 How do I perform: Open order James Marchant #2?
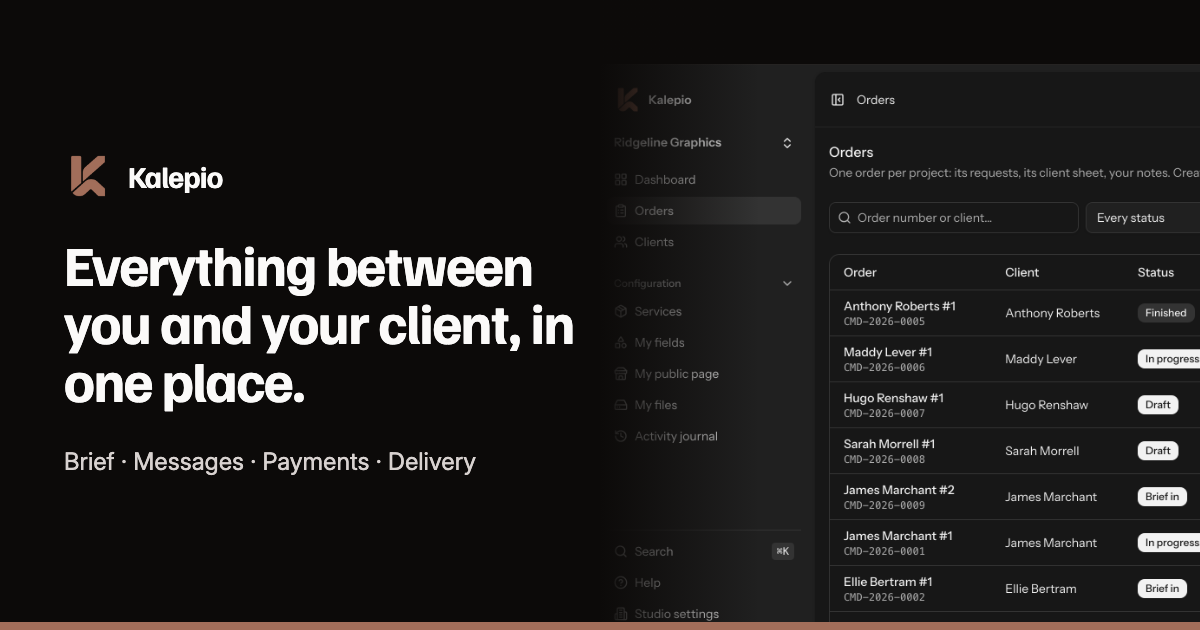tap(899, 490)
